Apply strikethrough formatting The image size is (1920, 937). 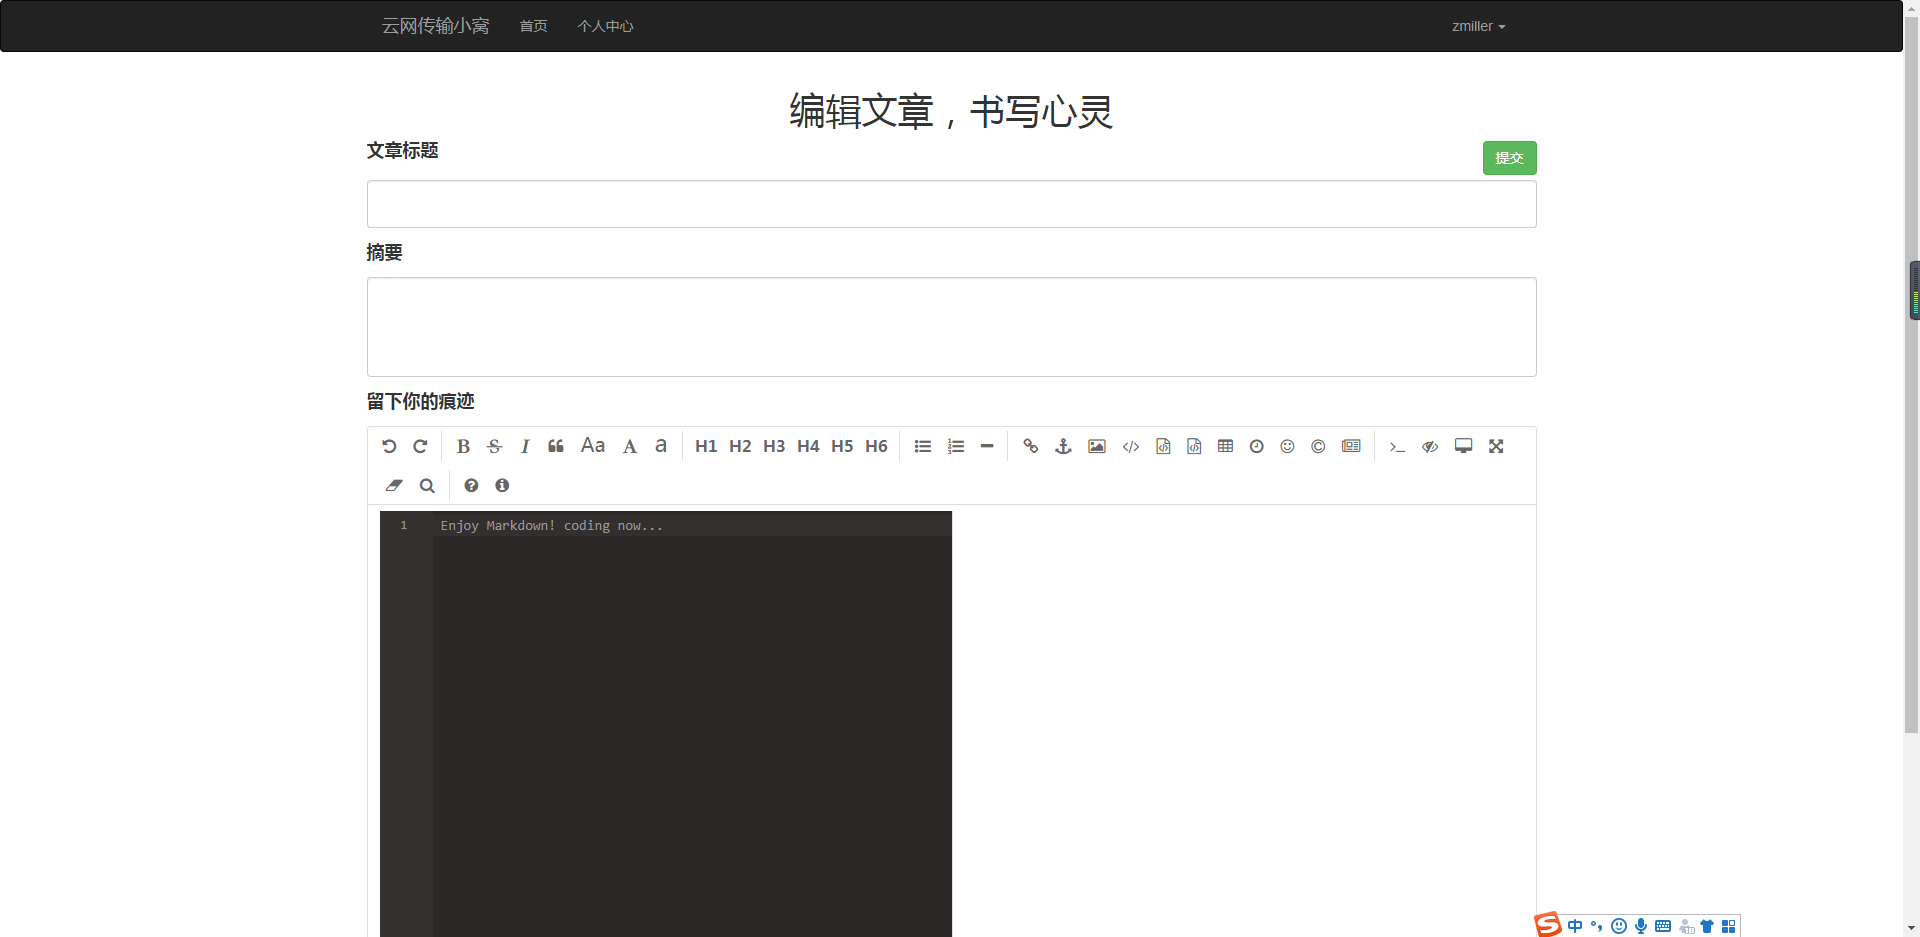[494, 446]
